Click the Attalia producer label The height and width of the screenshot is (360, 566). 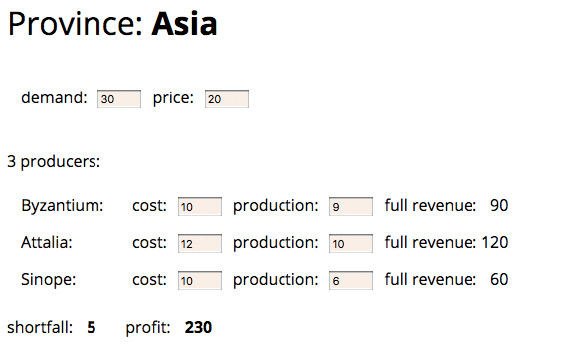47,242
